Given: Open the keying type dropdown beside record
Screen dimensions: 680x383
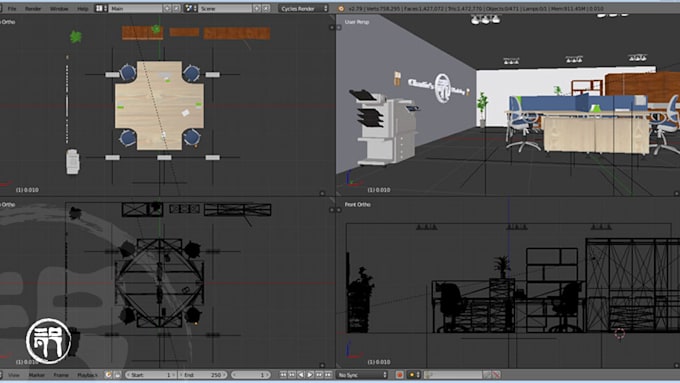Looking at the screenshot, I should click(414, 375).
